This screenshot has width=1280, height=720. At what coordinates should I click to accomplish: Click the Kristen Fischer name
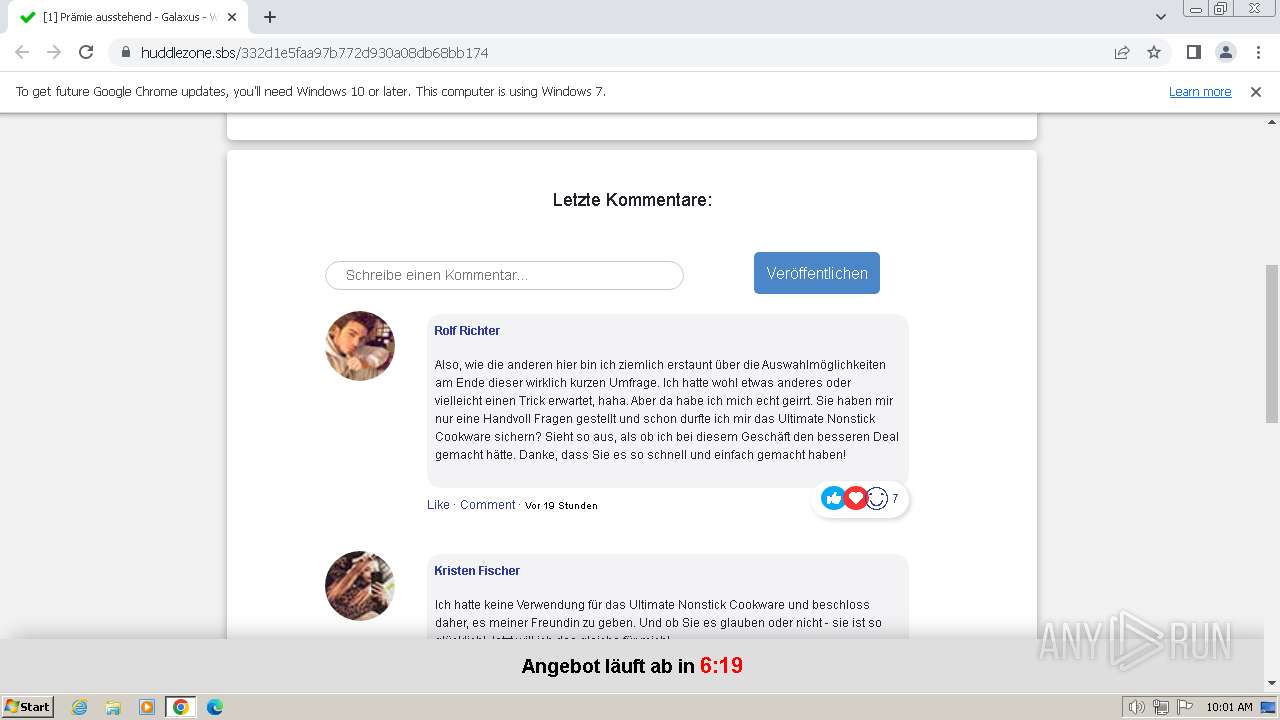[x=477, y=571]
